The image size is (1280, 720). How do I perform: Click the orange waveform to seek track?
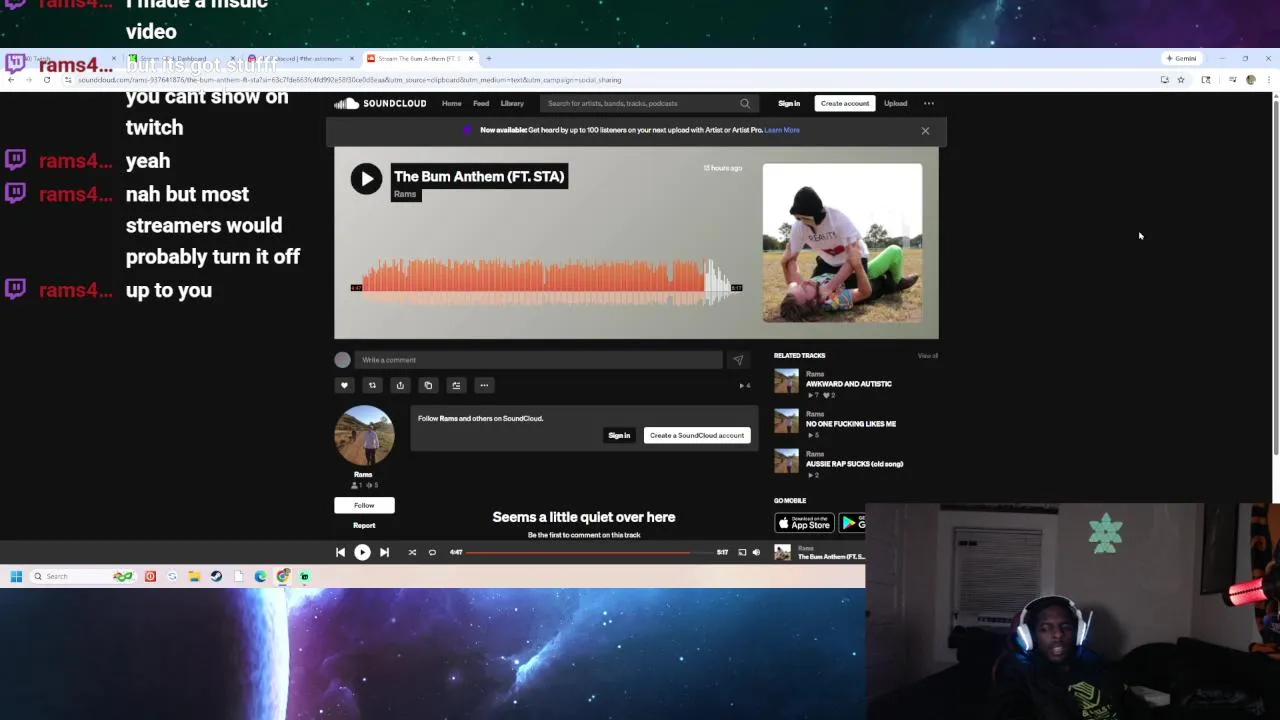point(545,282)
